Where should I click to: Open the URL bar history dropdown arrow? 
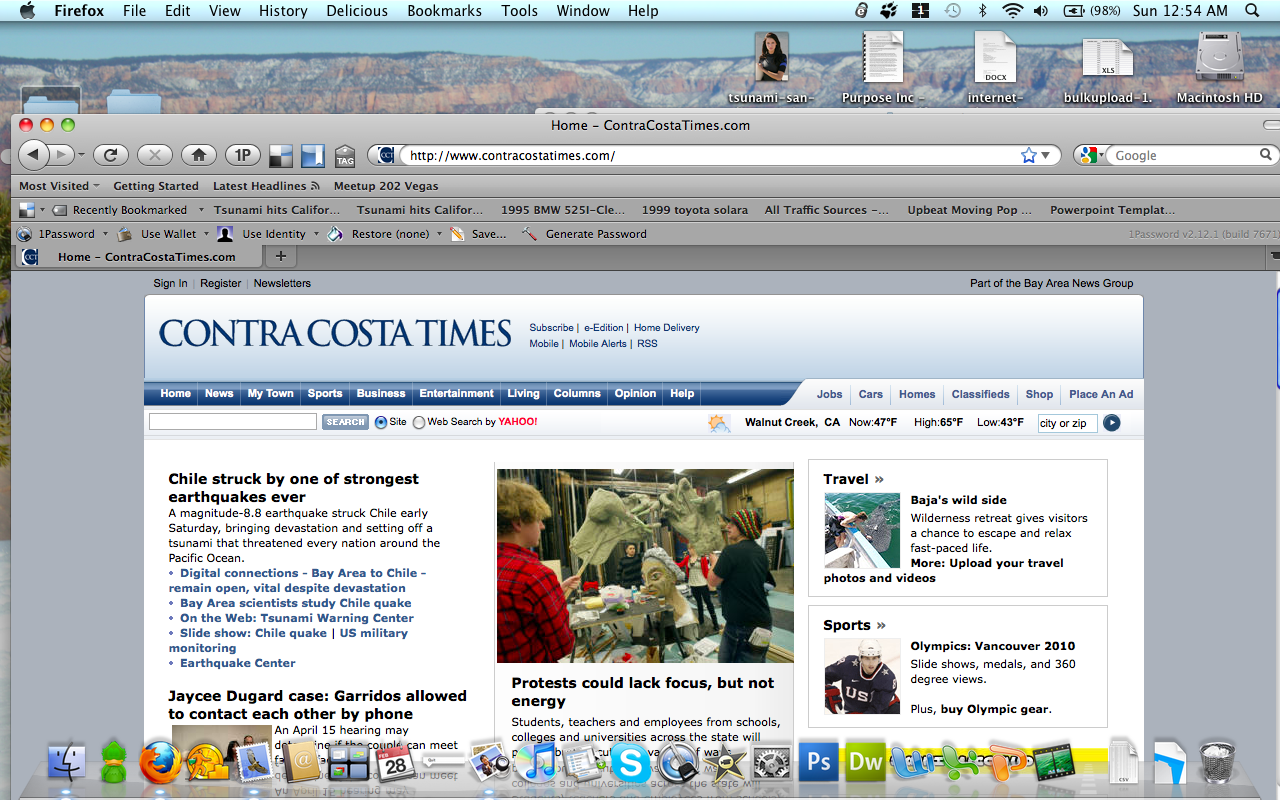click(x=1046, y=155)
